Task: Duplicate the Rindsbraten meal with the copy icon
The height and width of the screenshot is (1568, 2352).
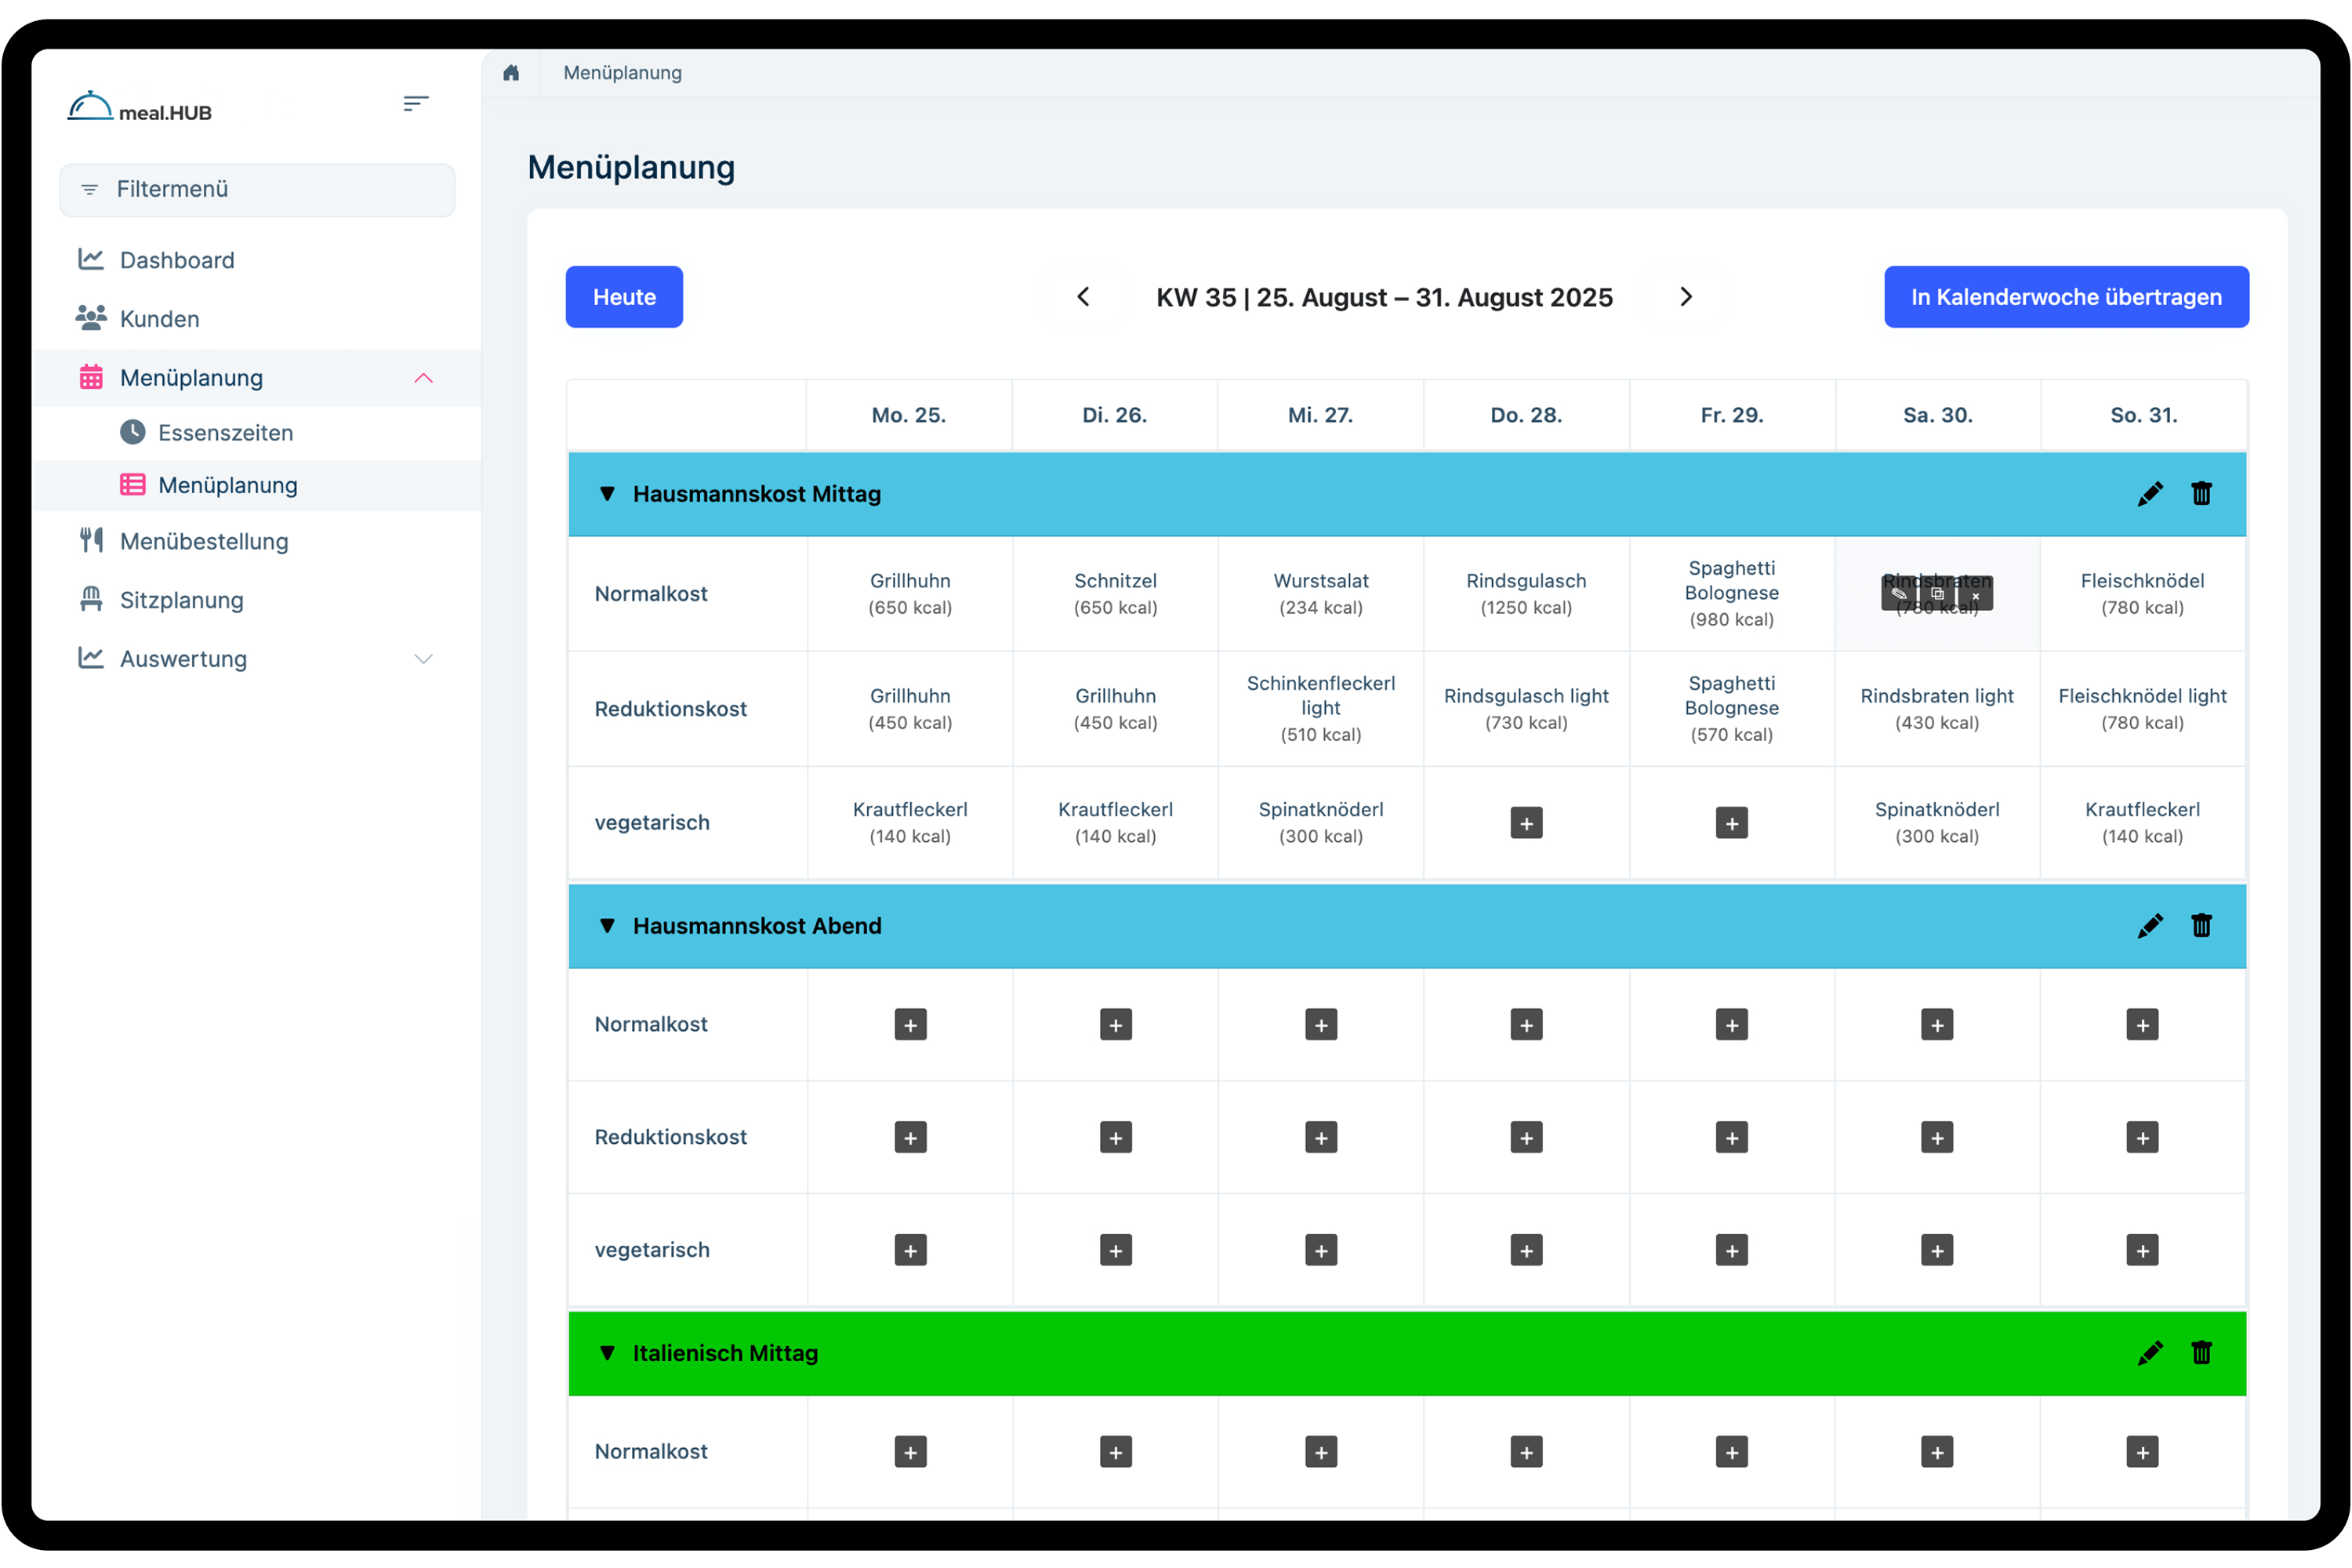Action: click(1937, 594)
